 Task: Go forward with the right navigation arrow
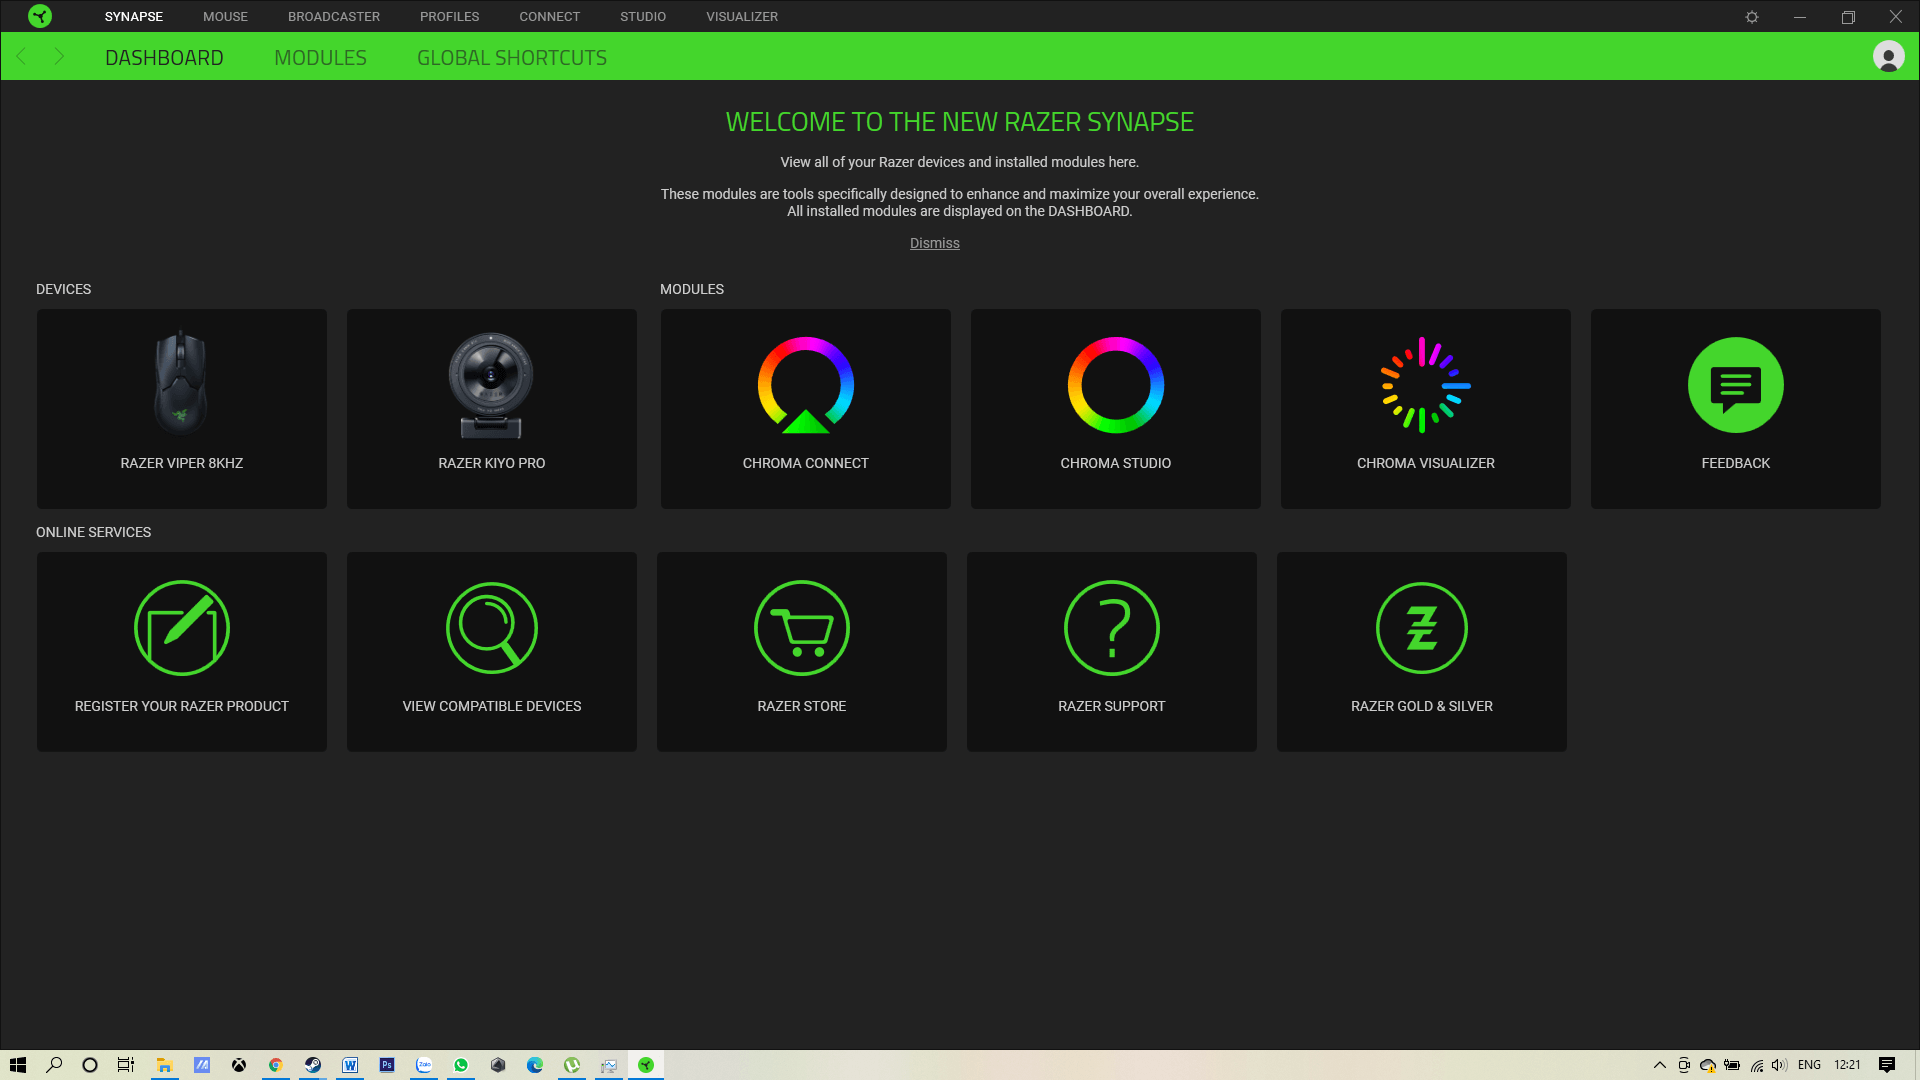59,57
